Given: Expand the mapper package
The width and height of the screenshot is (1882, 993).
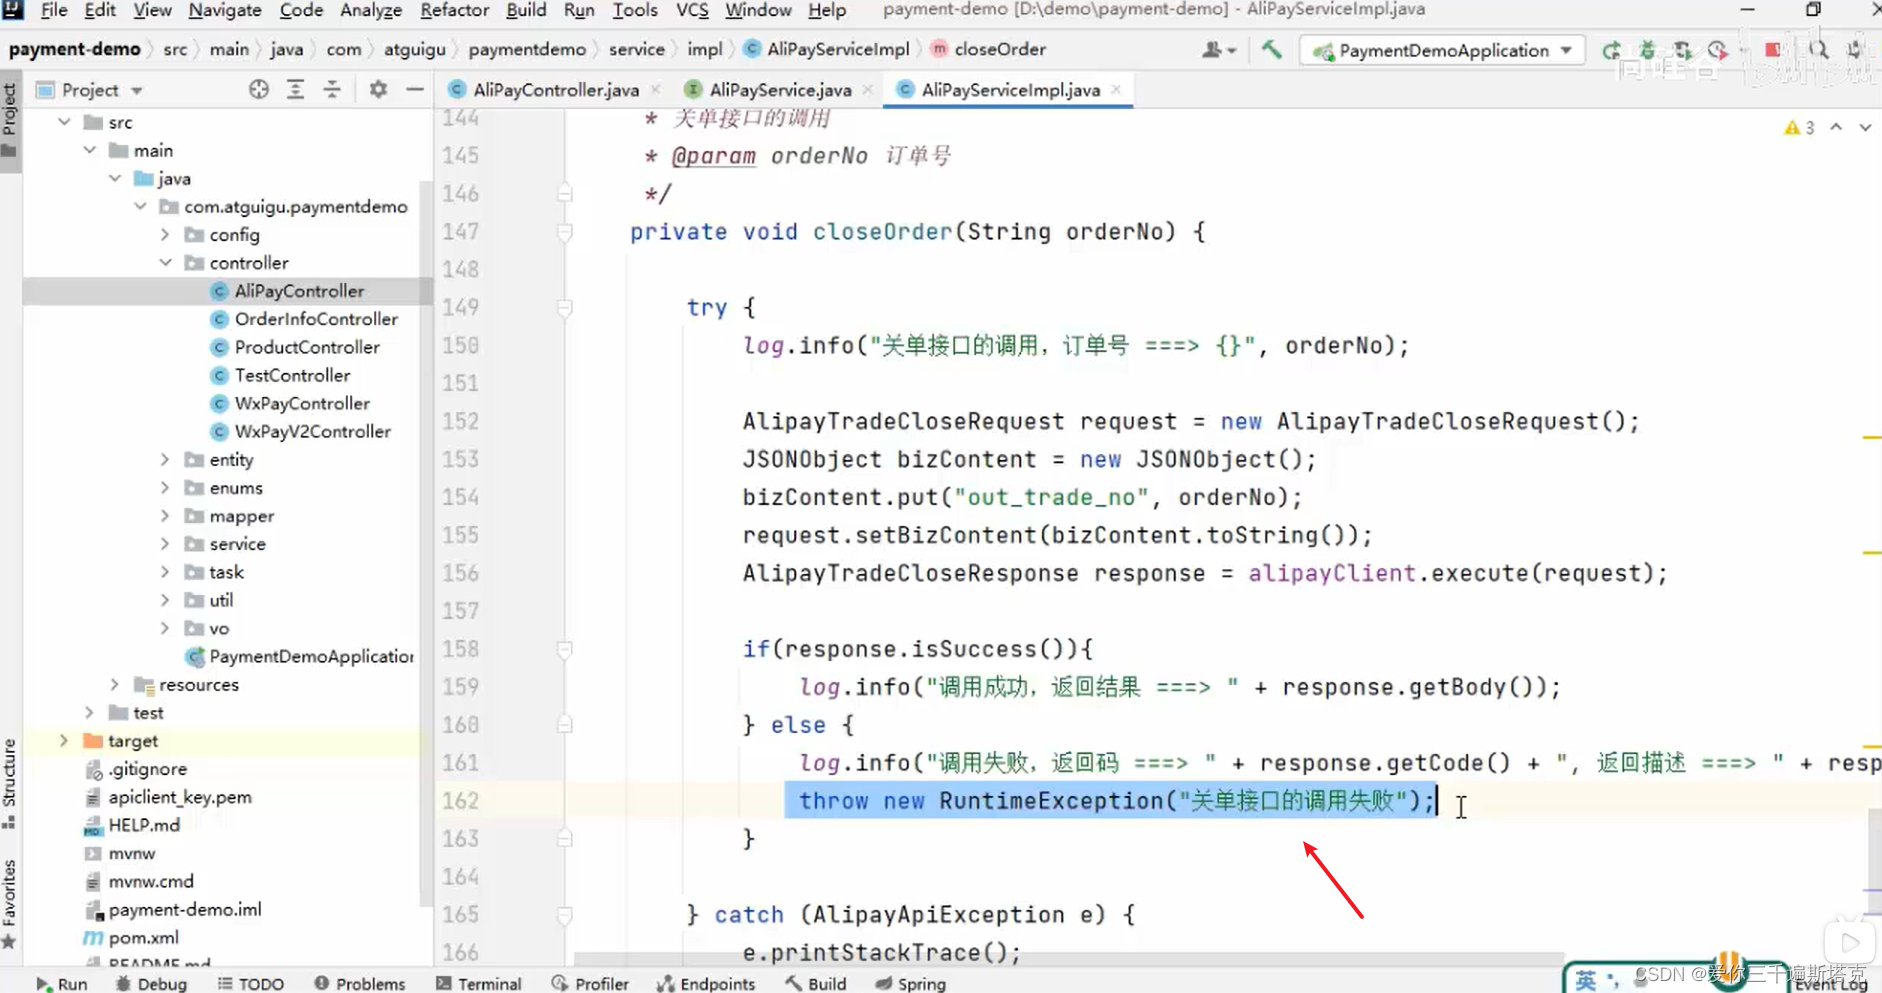Looking at the screenshot, I should 165,515.
